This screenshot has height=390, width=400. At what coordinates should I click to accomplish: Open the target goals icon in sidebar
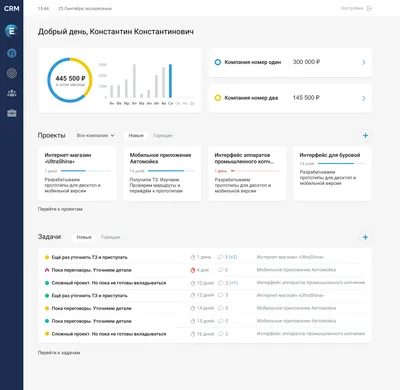12,73
